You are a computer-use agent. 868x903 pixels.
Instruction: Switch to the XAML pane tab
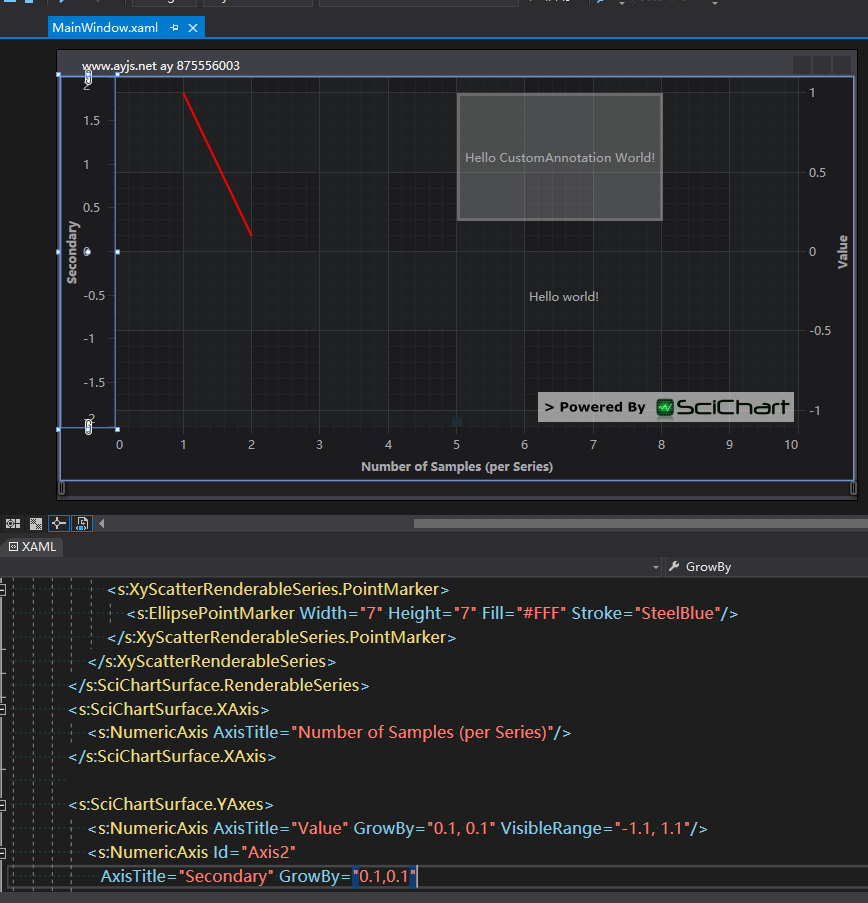(33, 547)
